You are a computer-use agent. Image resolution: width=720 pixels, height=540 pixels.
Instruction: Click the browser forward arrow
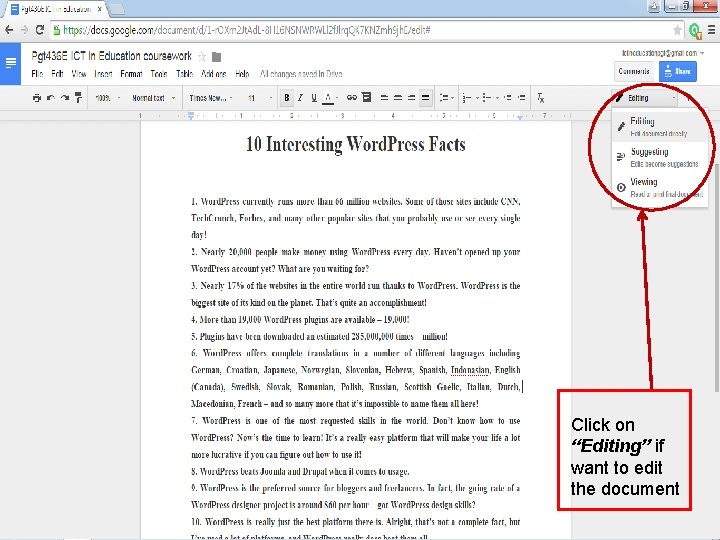24,30
